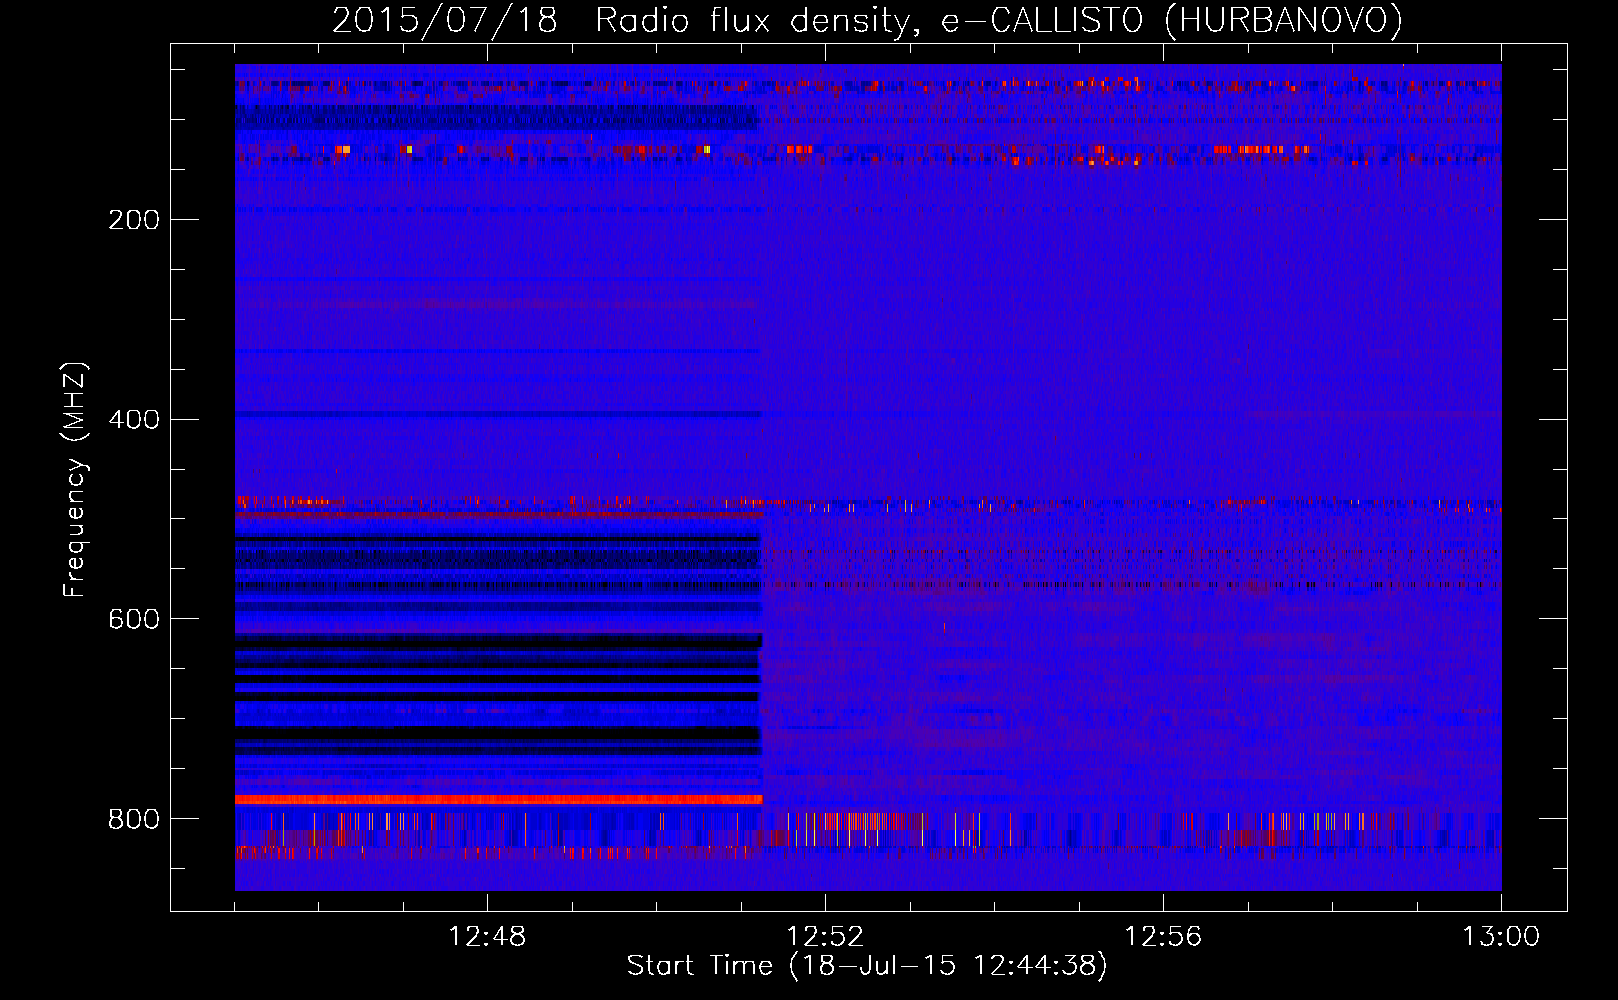Click the 800 frequency tick label
1618x1000 pixels.
(x=134, y=820)
